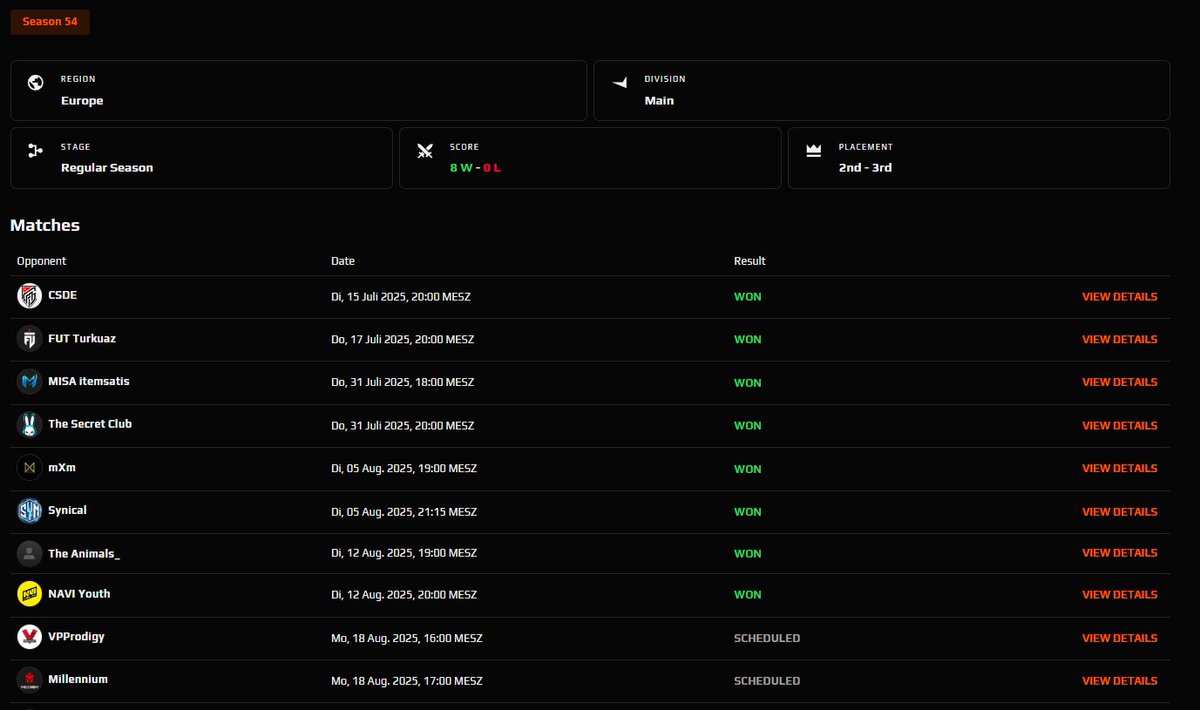Screen dimensions: 1200x710
Task: Click The Secret Club opponent name
Action: click(x=90, y=424)
